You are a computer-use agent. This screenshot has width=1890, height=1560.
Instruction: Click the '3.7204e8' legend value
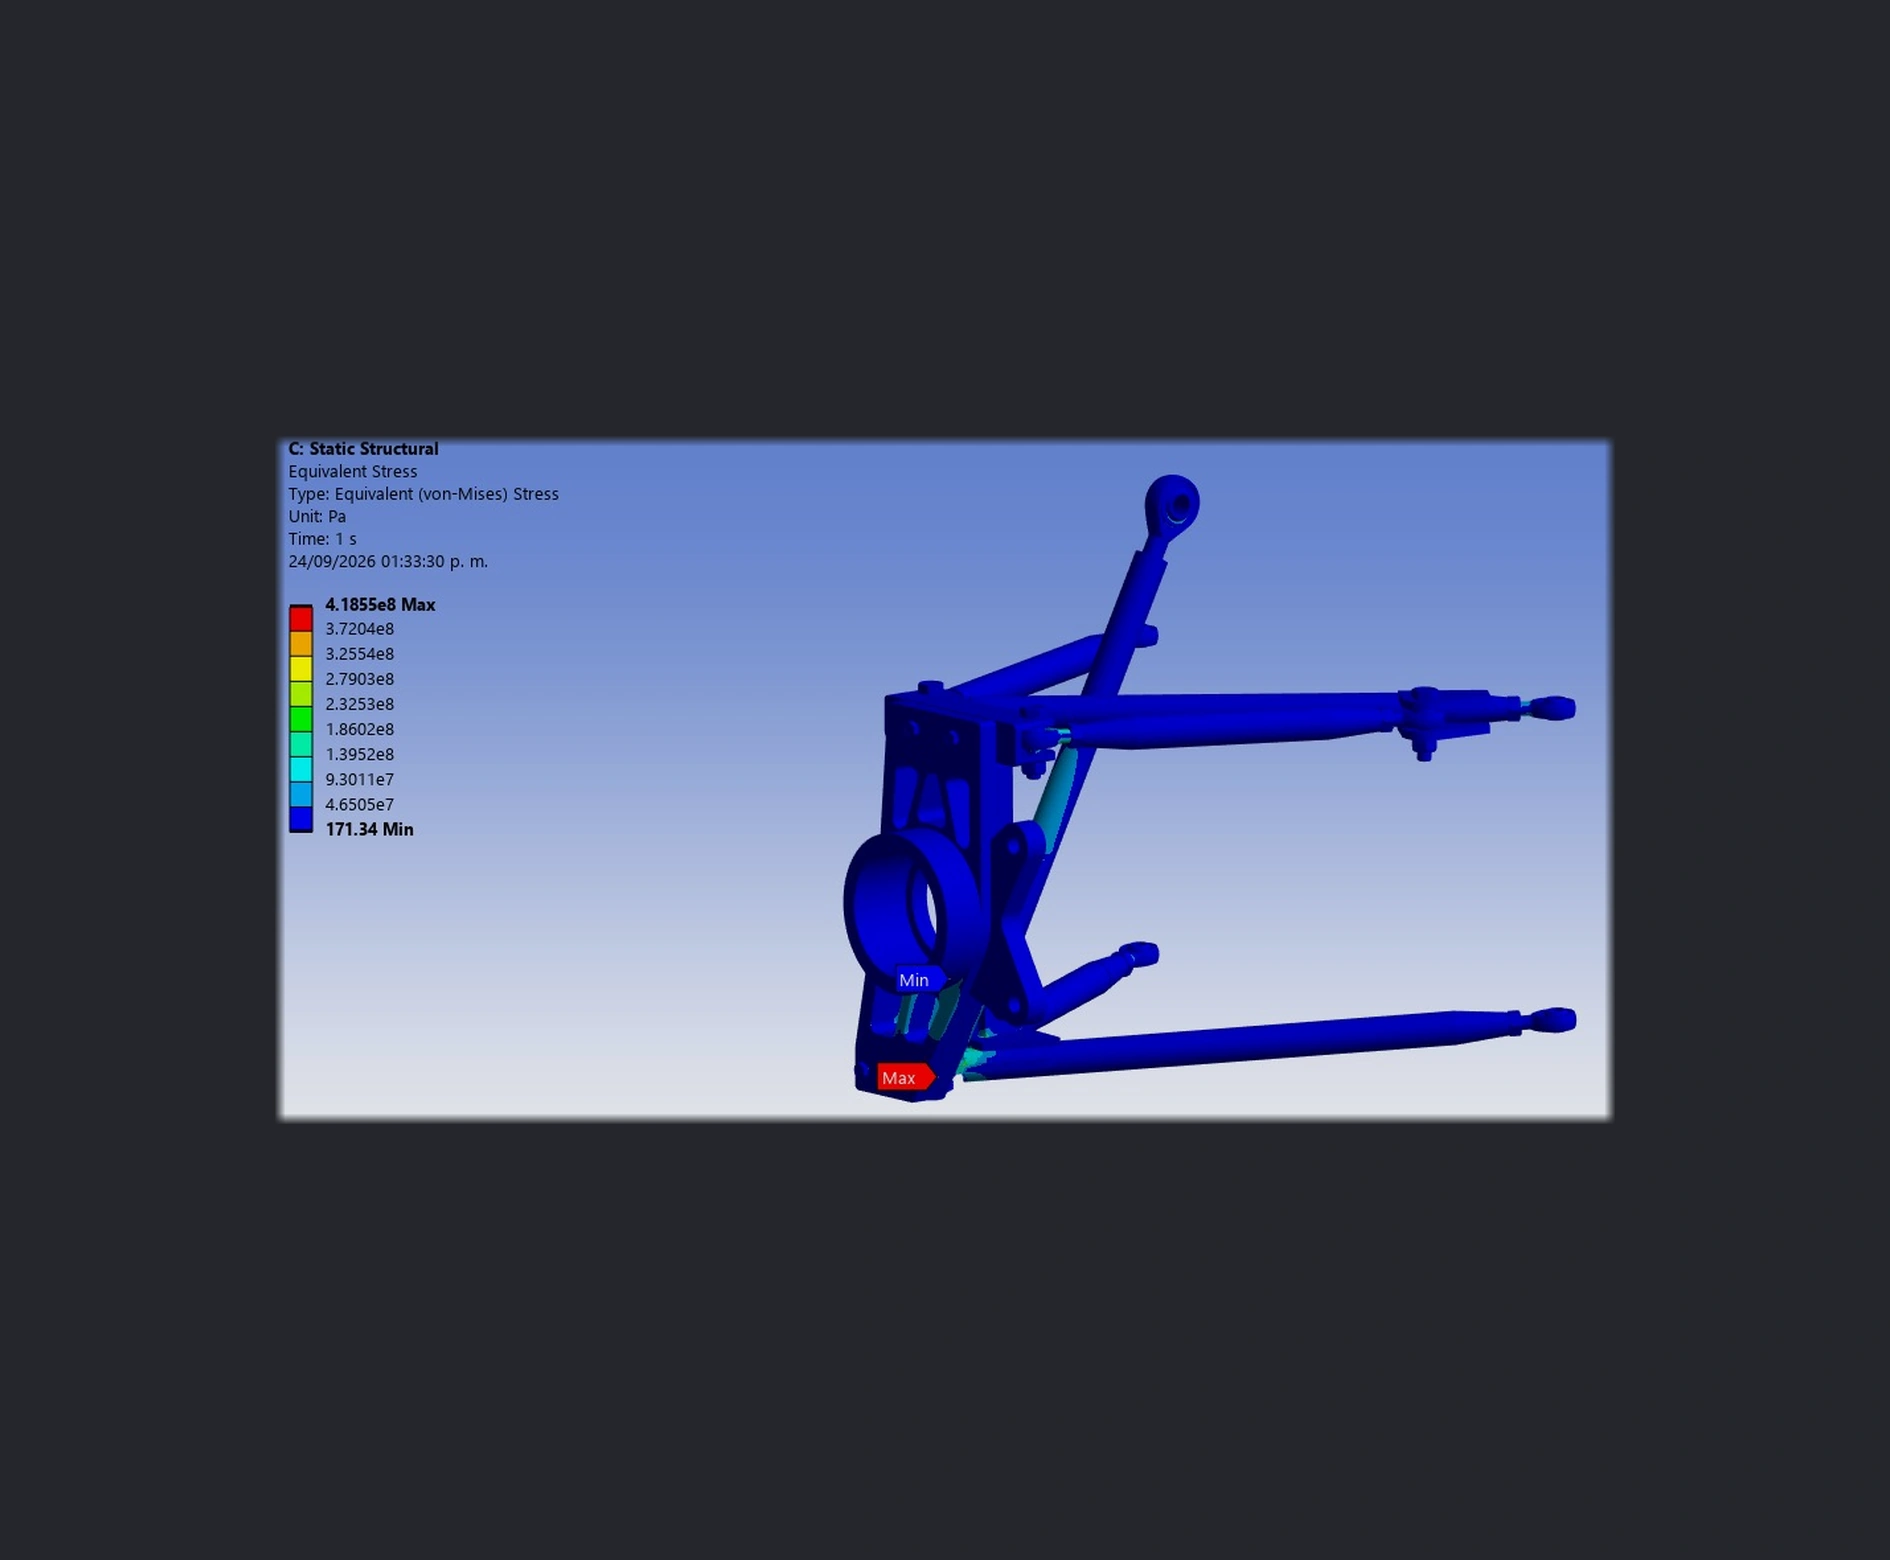coord(359,629)
